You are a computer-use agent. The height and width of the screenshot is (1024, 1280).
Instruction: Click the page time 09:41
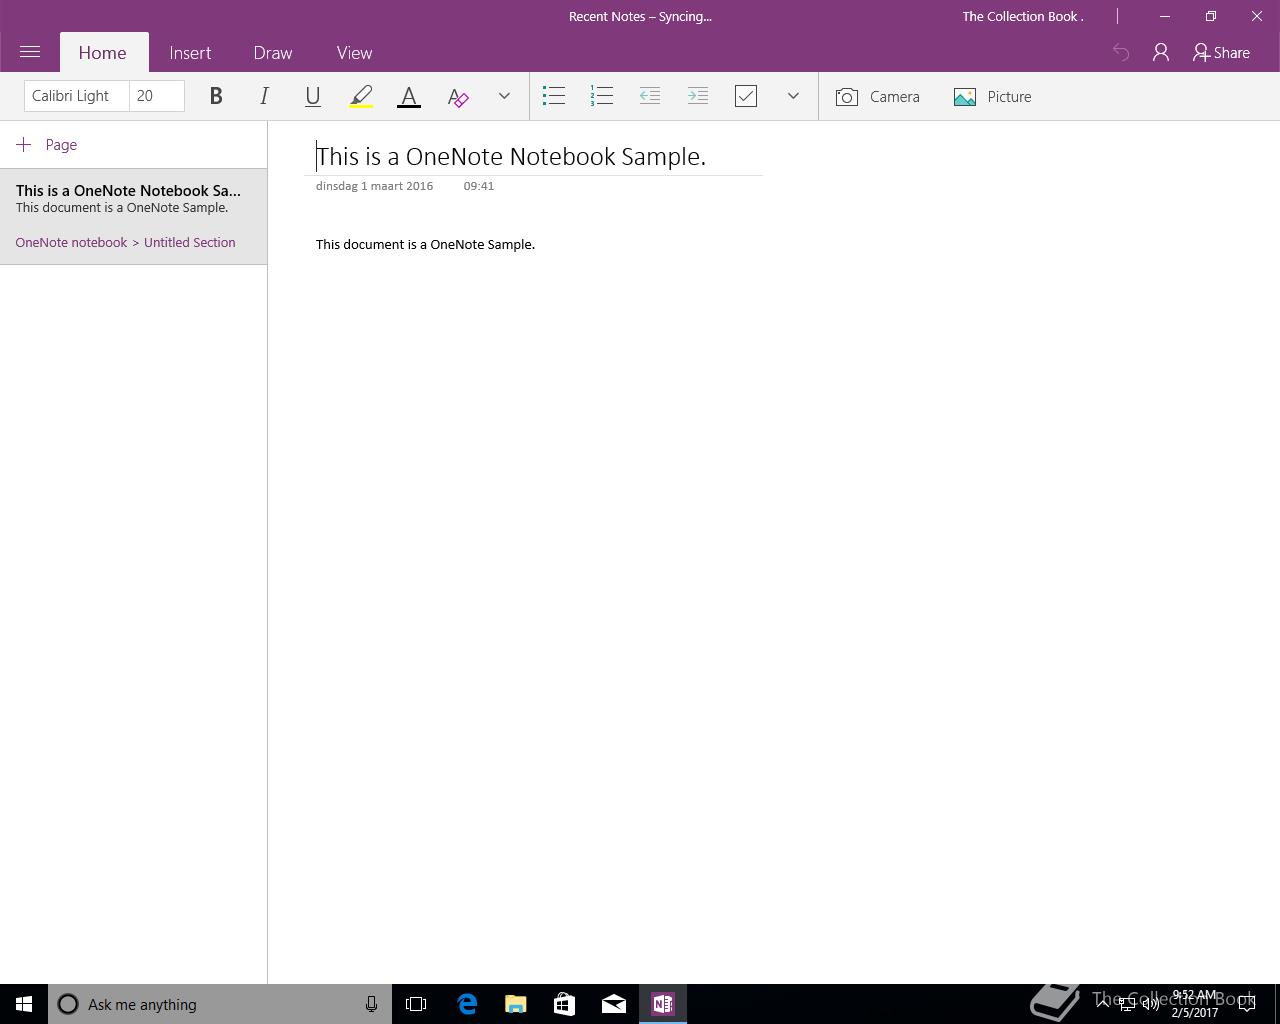479,186
